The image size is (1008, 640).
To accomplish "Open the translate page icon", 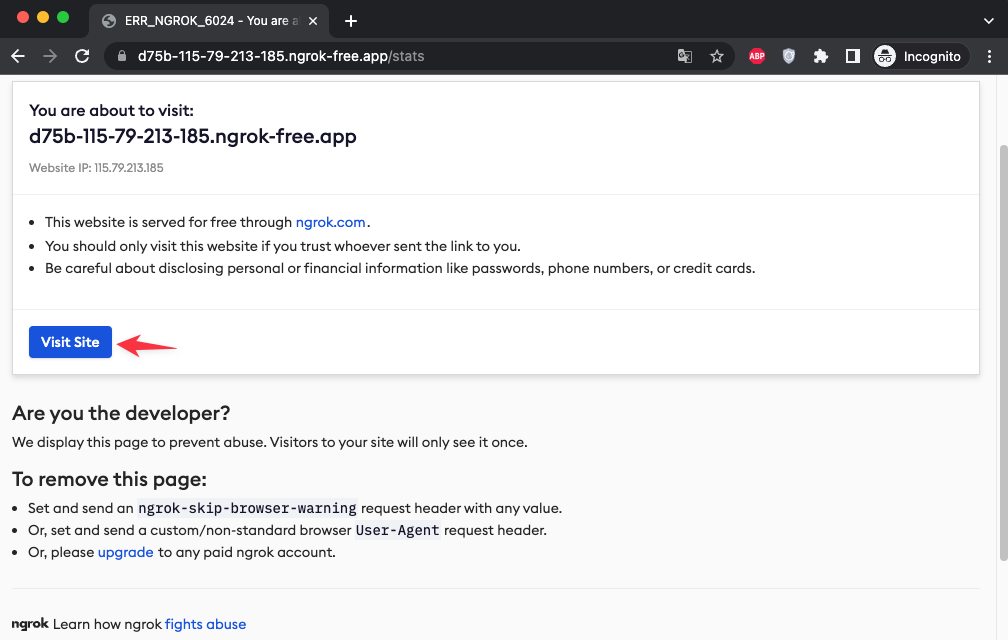I will 685,57.
